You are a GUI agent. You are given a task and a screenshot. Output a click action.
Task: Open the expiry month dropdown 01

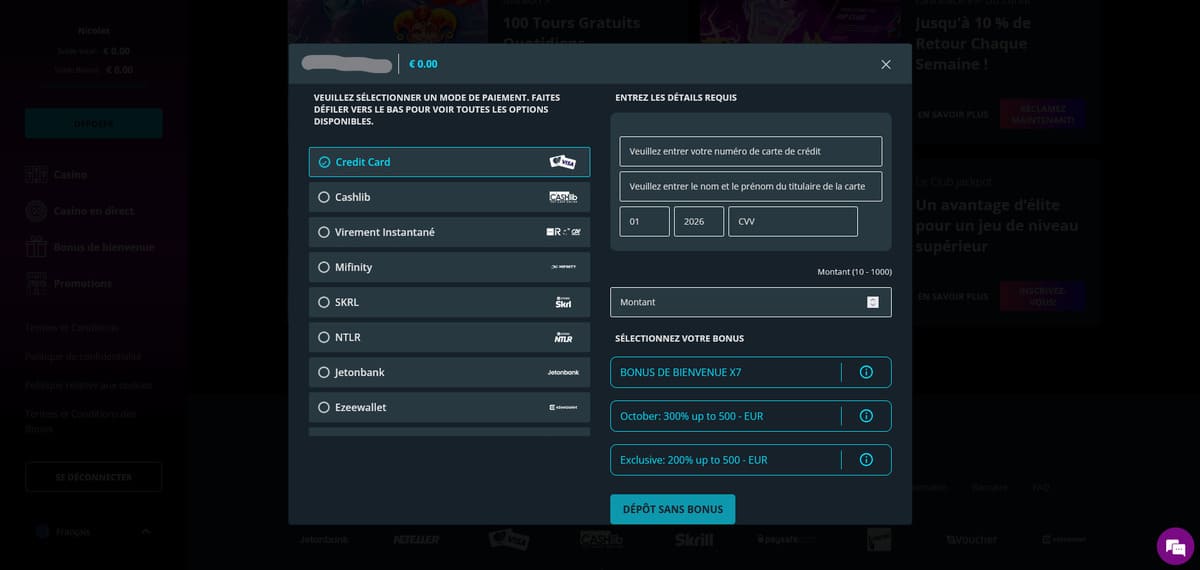[x=645, y=221]
